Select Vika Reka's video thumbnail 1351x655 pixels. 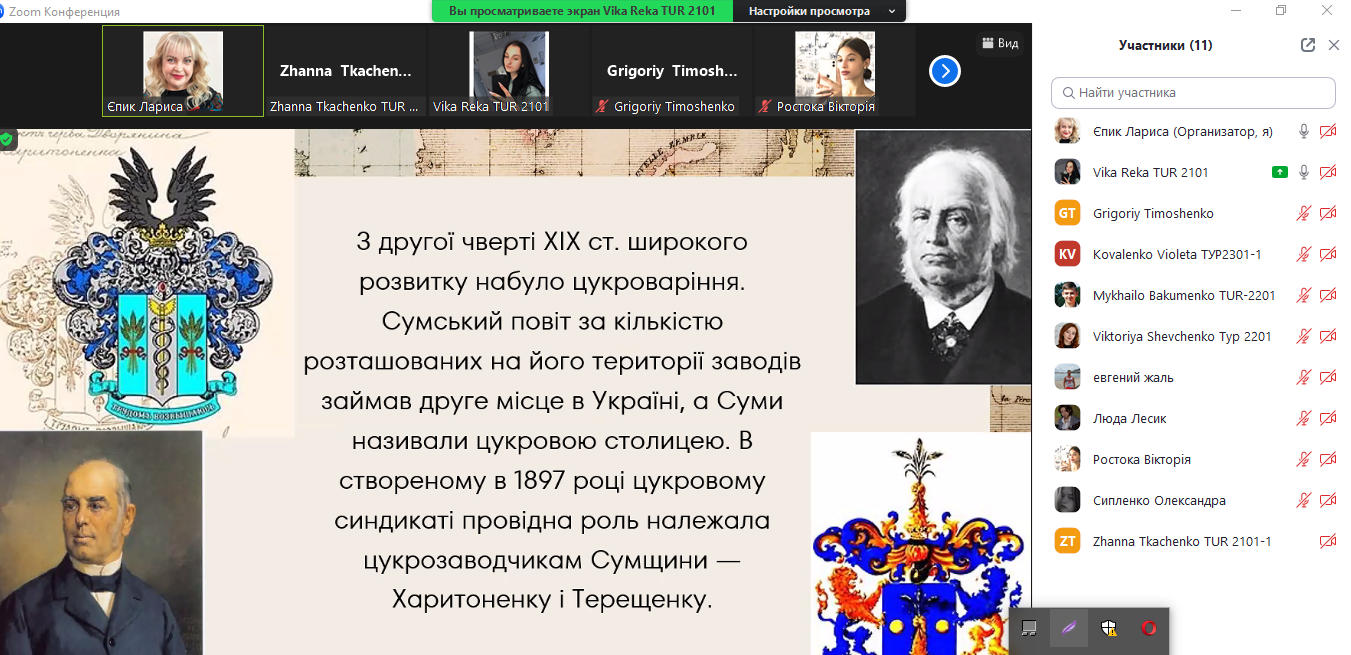coord(509,70)
